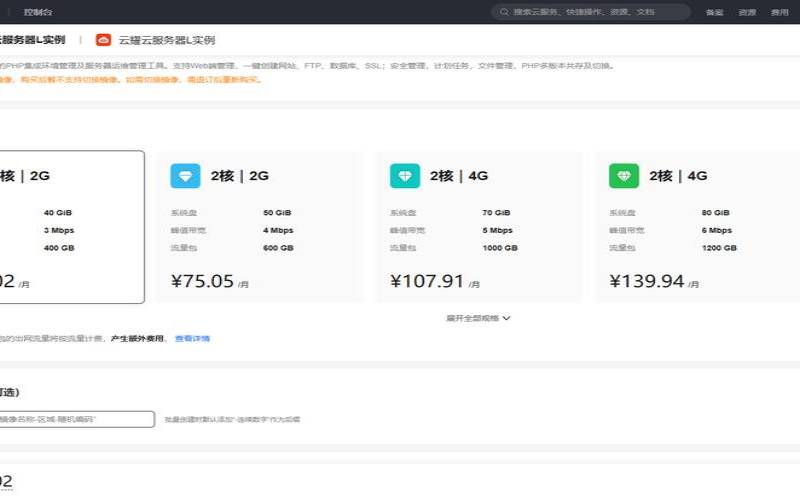800x500 pixels.
Task: Click the 产生额外费用 bold notice text
Action: [137, 338]
